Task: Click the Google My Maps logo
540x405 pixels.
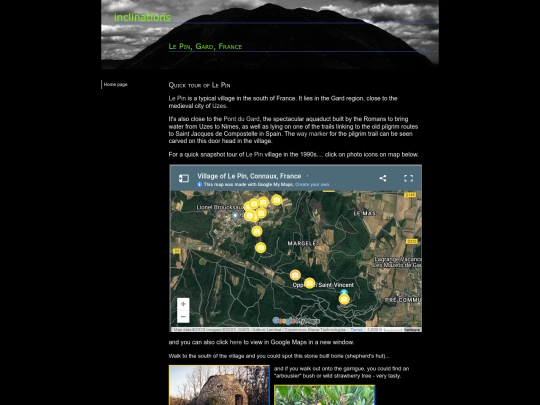Action: (296, 321)
